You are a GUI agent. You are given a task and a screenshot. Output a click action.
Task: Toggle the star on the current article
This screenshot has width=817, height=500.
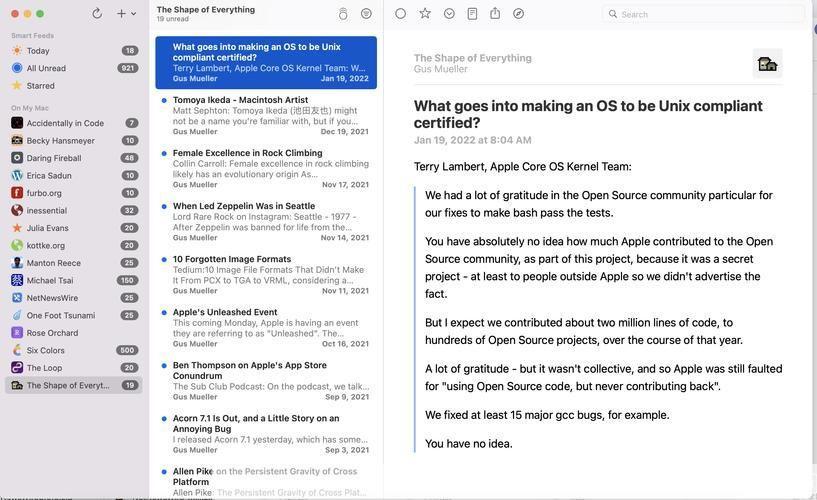coord(425,14)
